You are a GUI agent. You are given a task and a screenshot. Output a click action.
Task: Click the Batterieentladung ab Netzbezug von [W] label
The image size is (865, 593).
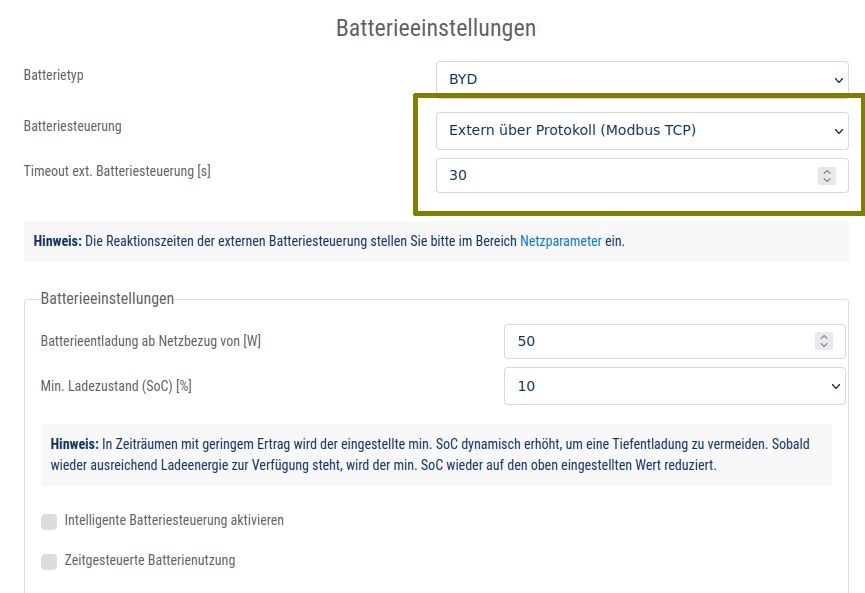tap(150, 341)
